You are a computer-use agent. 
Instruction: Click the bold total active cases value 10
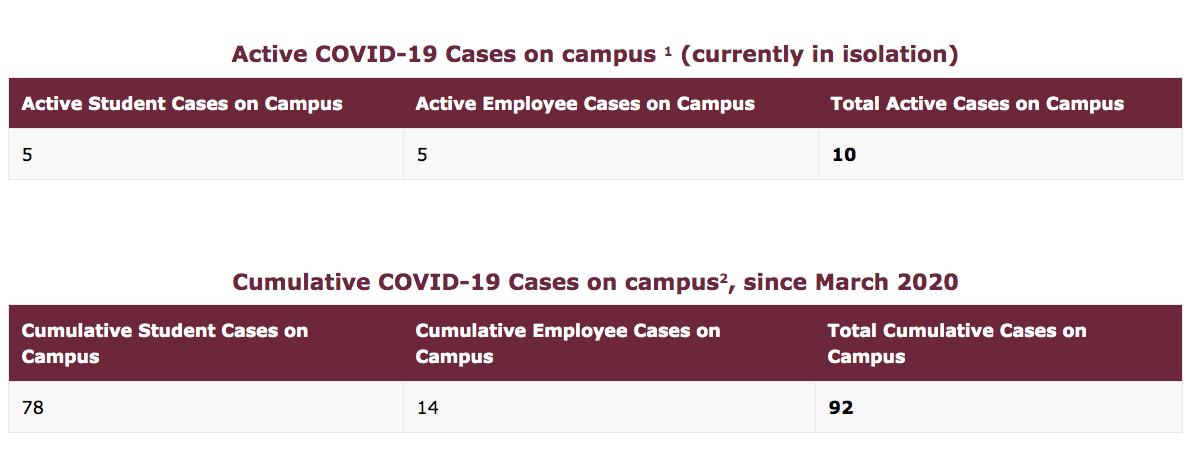[x=844, y=155]
